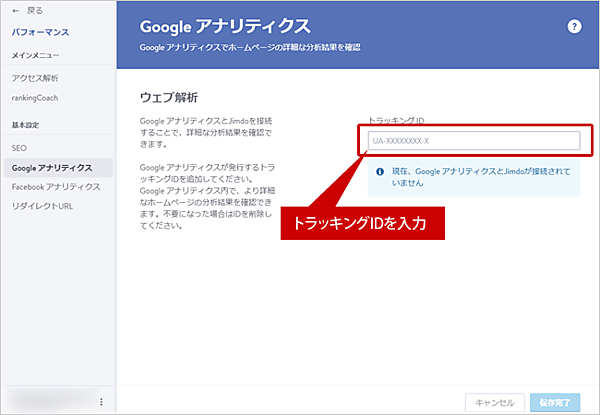Click the 保存完了 button
This screenshot has height=415, width=600.
pos(554,401)
